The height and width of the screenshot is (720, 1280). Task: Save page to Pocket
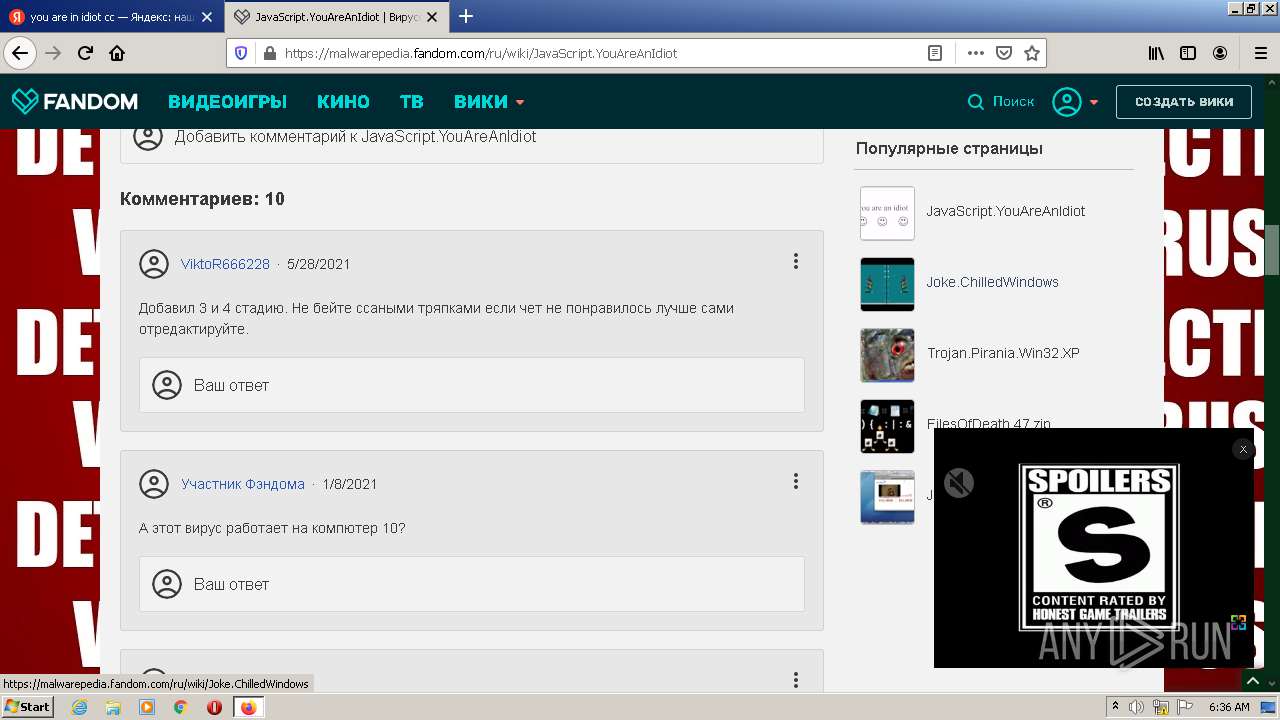[x=1003, y=53]
